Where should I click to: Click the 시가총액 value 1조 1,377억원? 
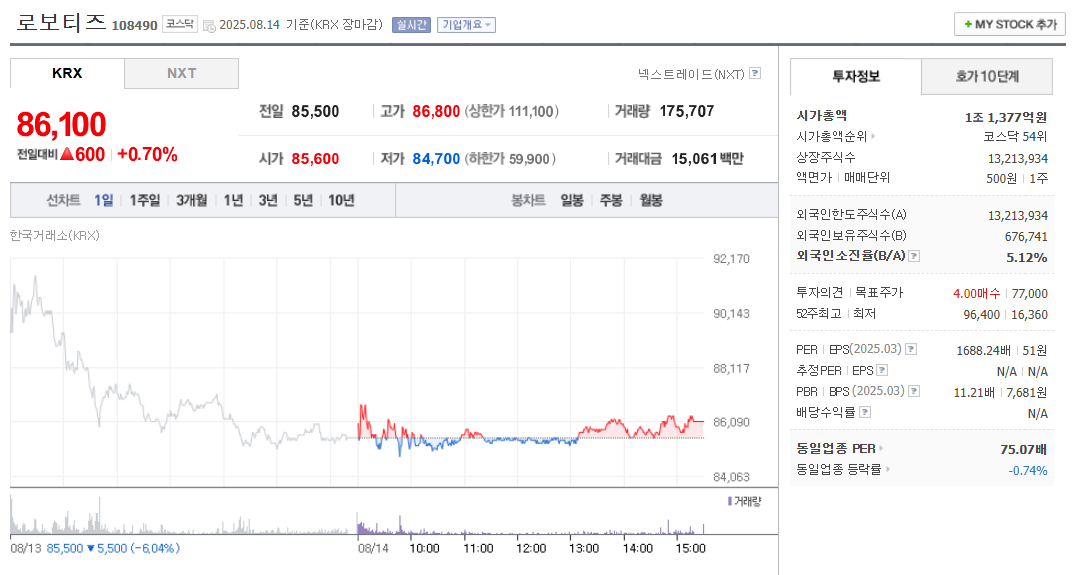pyautogui.click(x=1006, y=117)
